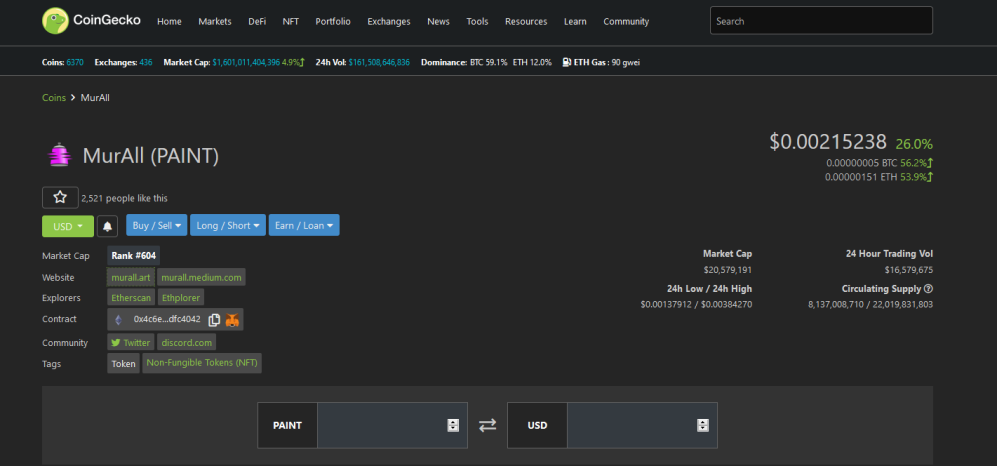
Task: Open the Community menu
Action: tap(626, 21)
